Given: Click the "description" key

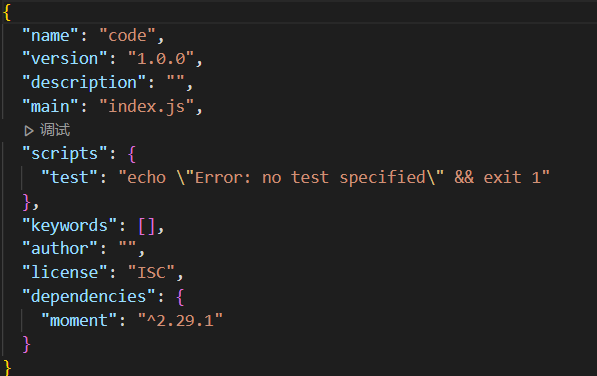Looking at the screenshot, I should 84,83.
